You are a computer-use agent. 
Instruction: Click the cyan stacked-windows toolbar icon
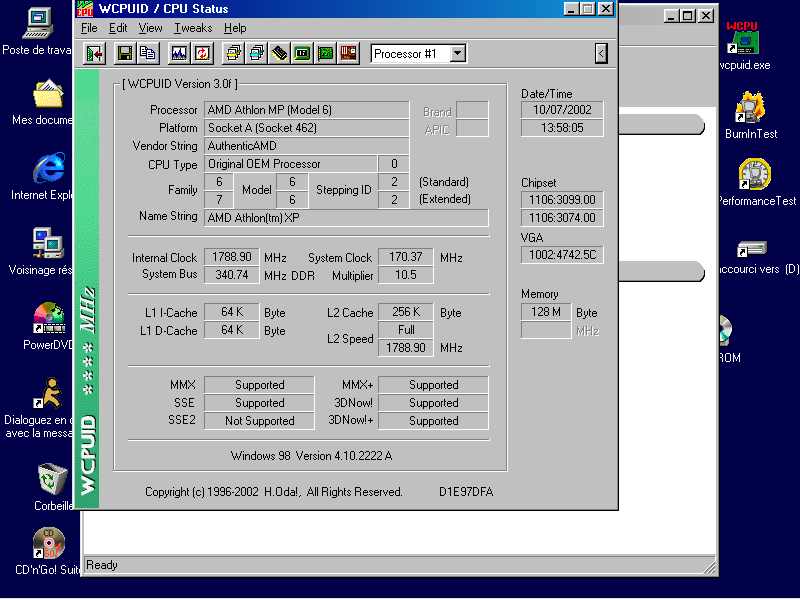click(257, 53)
